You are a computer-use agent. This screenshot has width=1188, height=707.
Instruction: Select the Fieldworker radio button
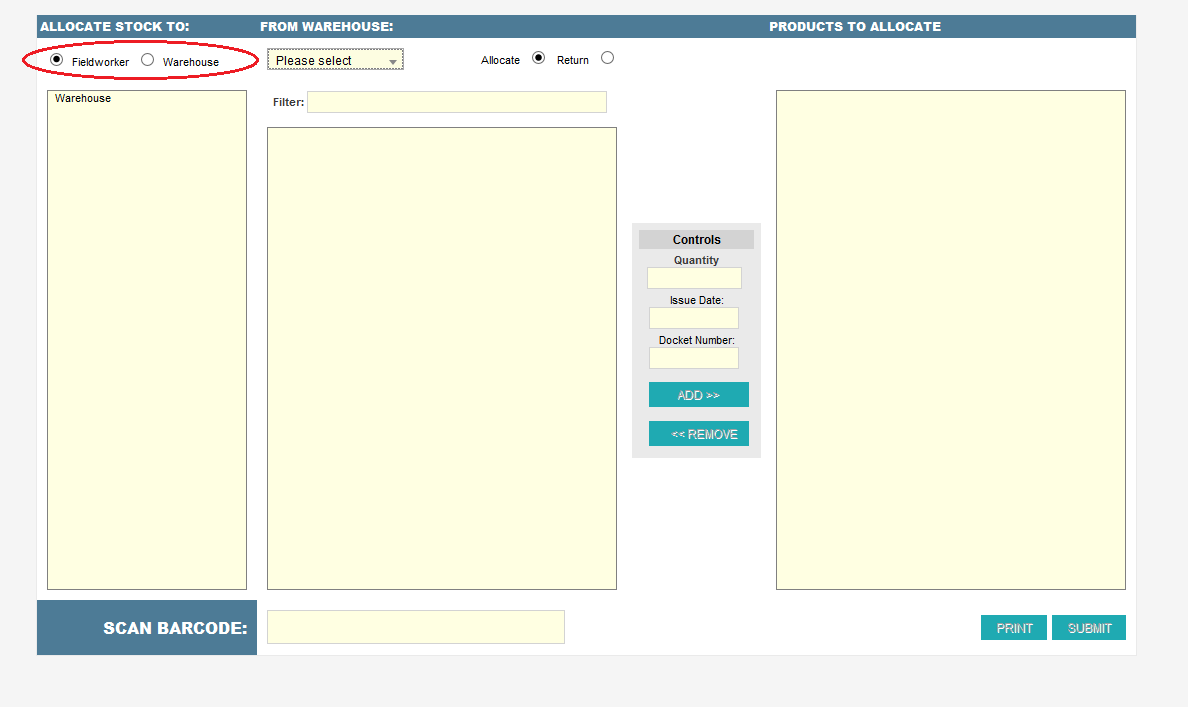tap(56, 60)
